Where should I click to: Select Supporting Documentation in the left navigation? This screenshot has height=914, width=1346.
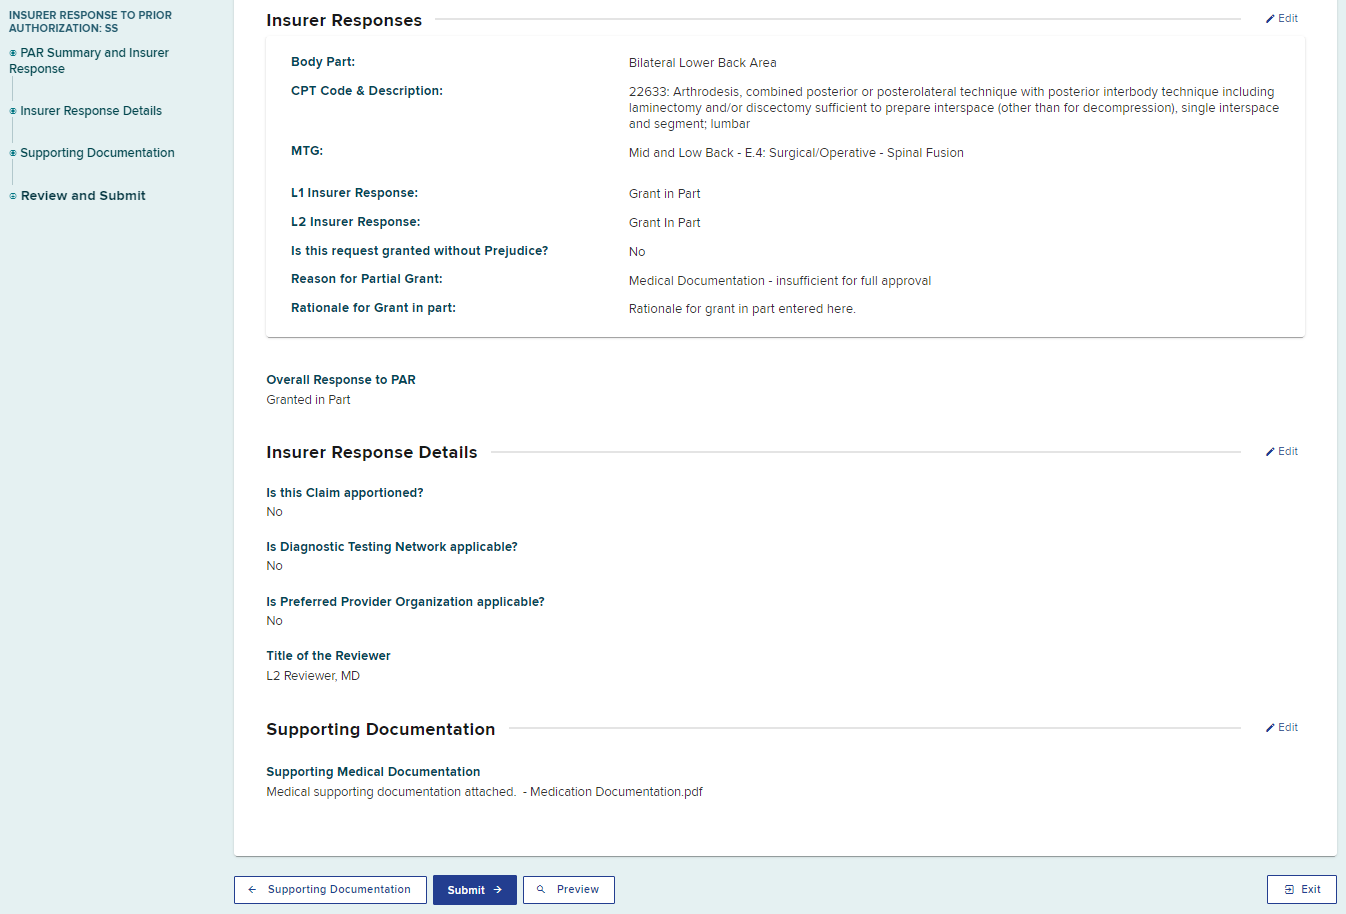(97, 153)
